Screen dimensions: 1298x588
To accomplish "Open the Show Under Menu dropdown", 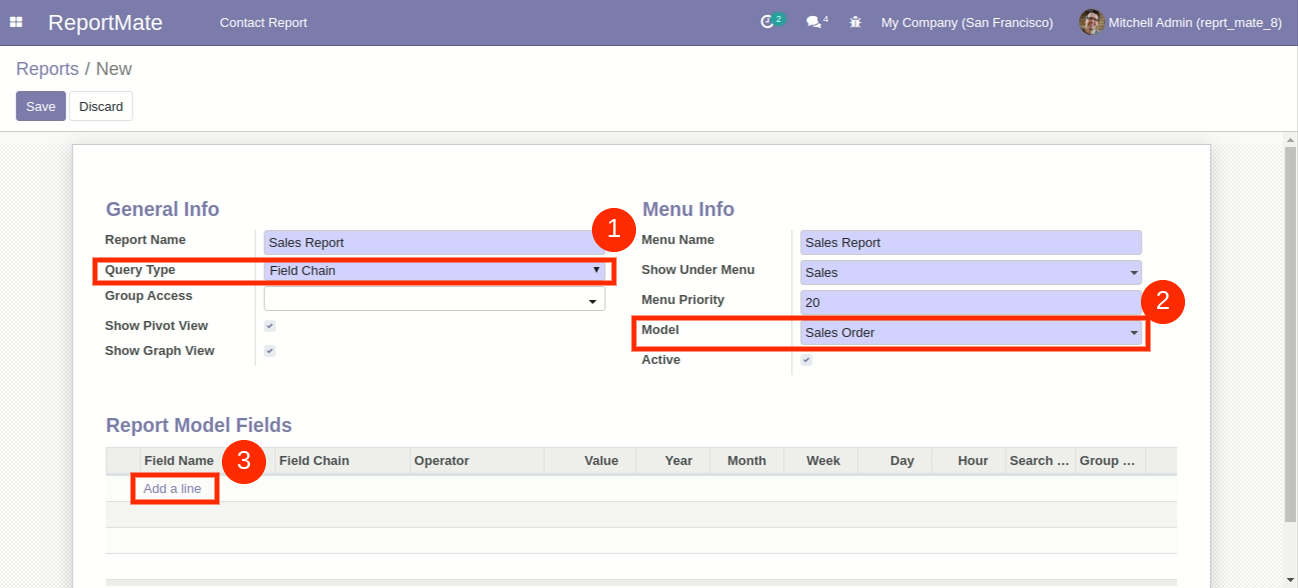I will click(x=970, y=272).
